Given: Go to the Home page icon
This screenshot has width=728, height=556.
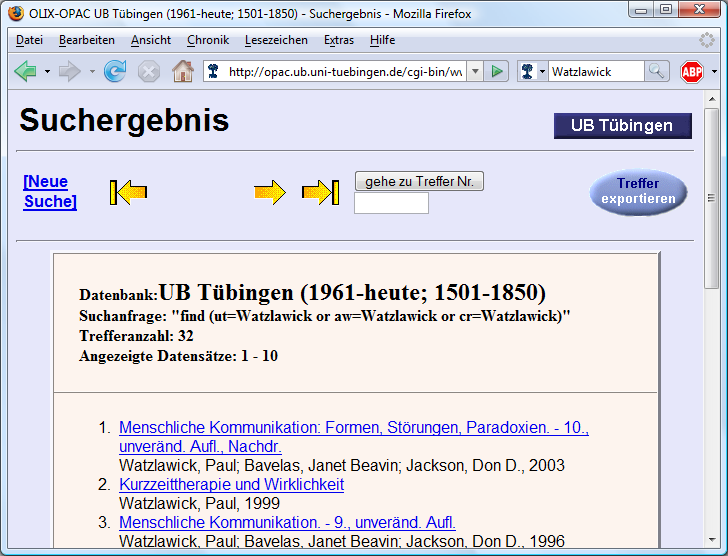Looking at the screenshot, I should [x=183, y=71].
